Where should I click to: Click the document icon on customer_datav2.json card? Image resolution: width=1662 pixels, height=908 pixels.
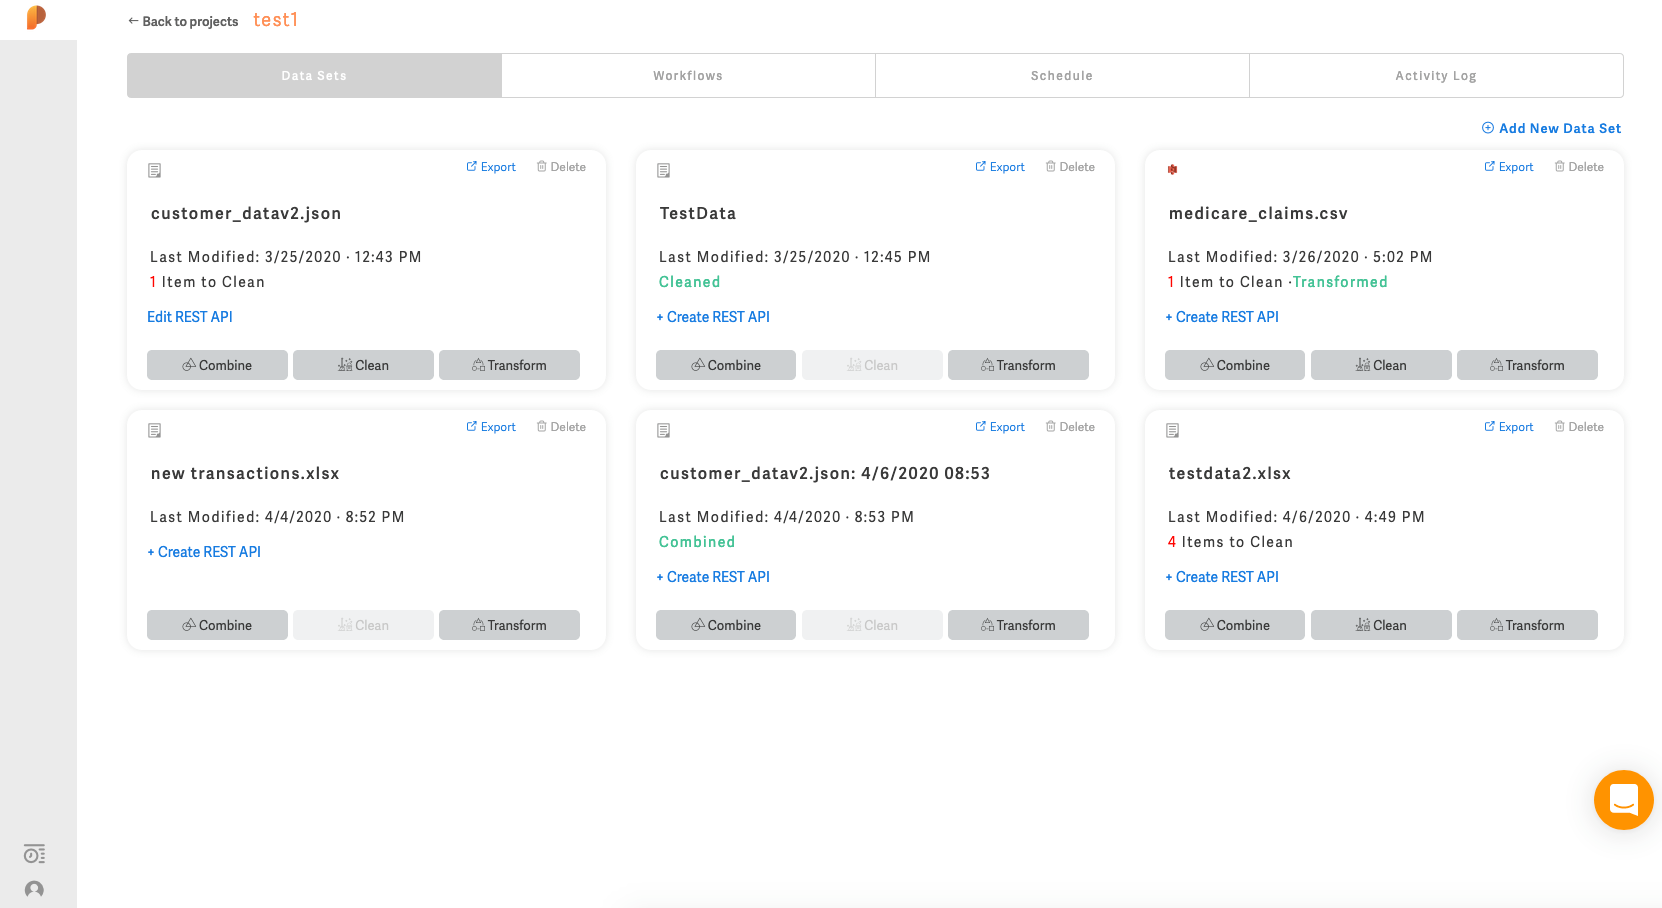(x=154, y=170)
